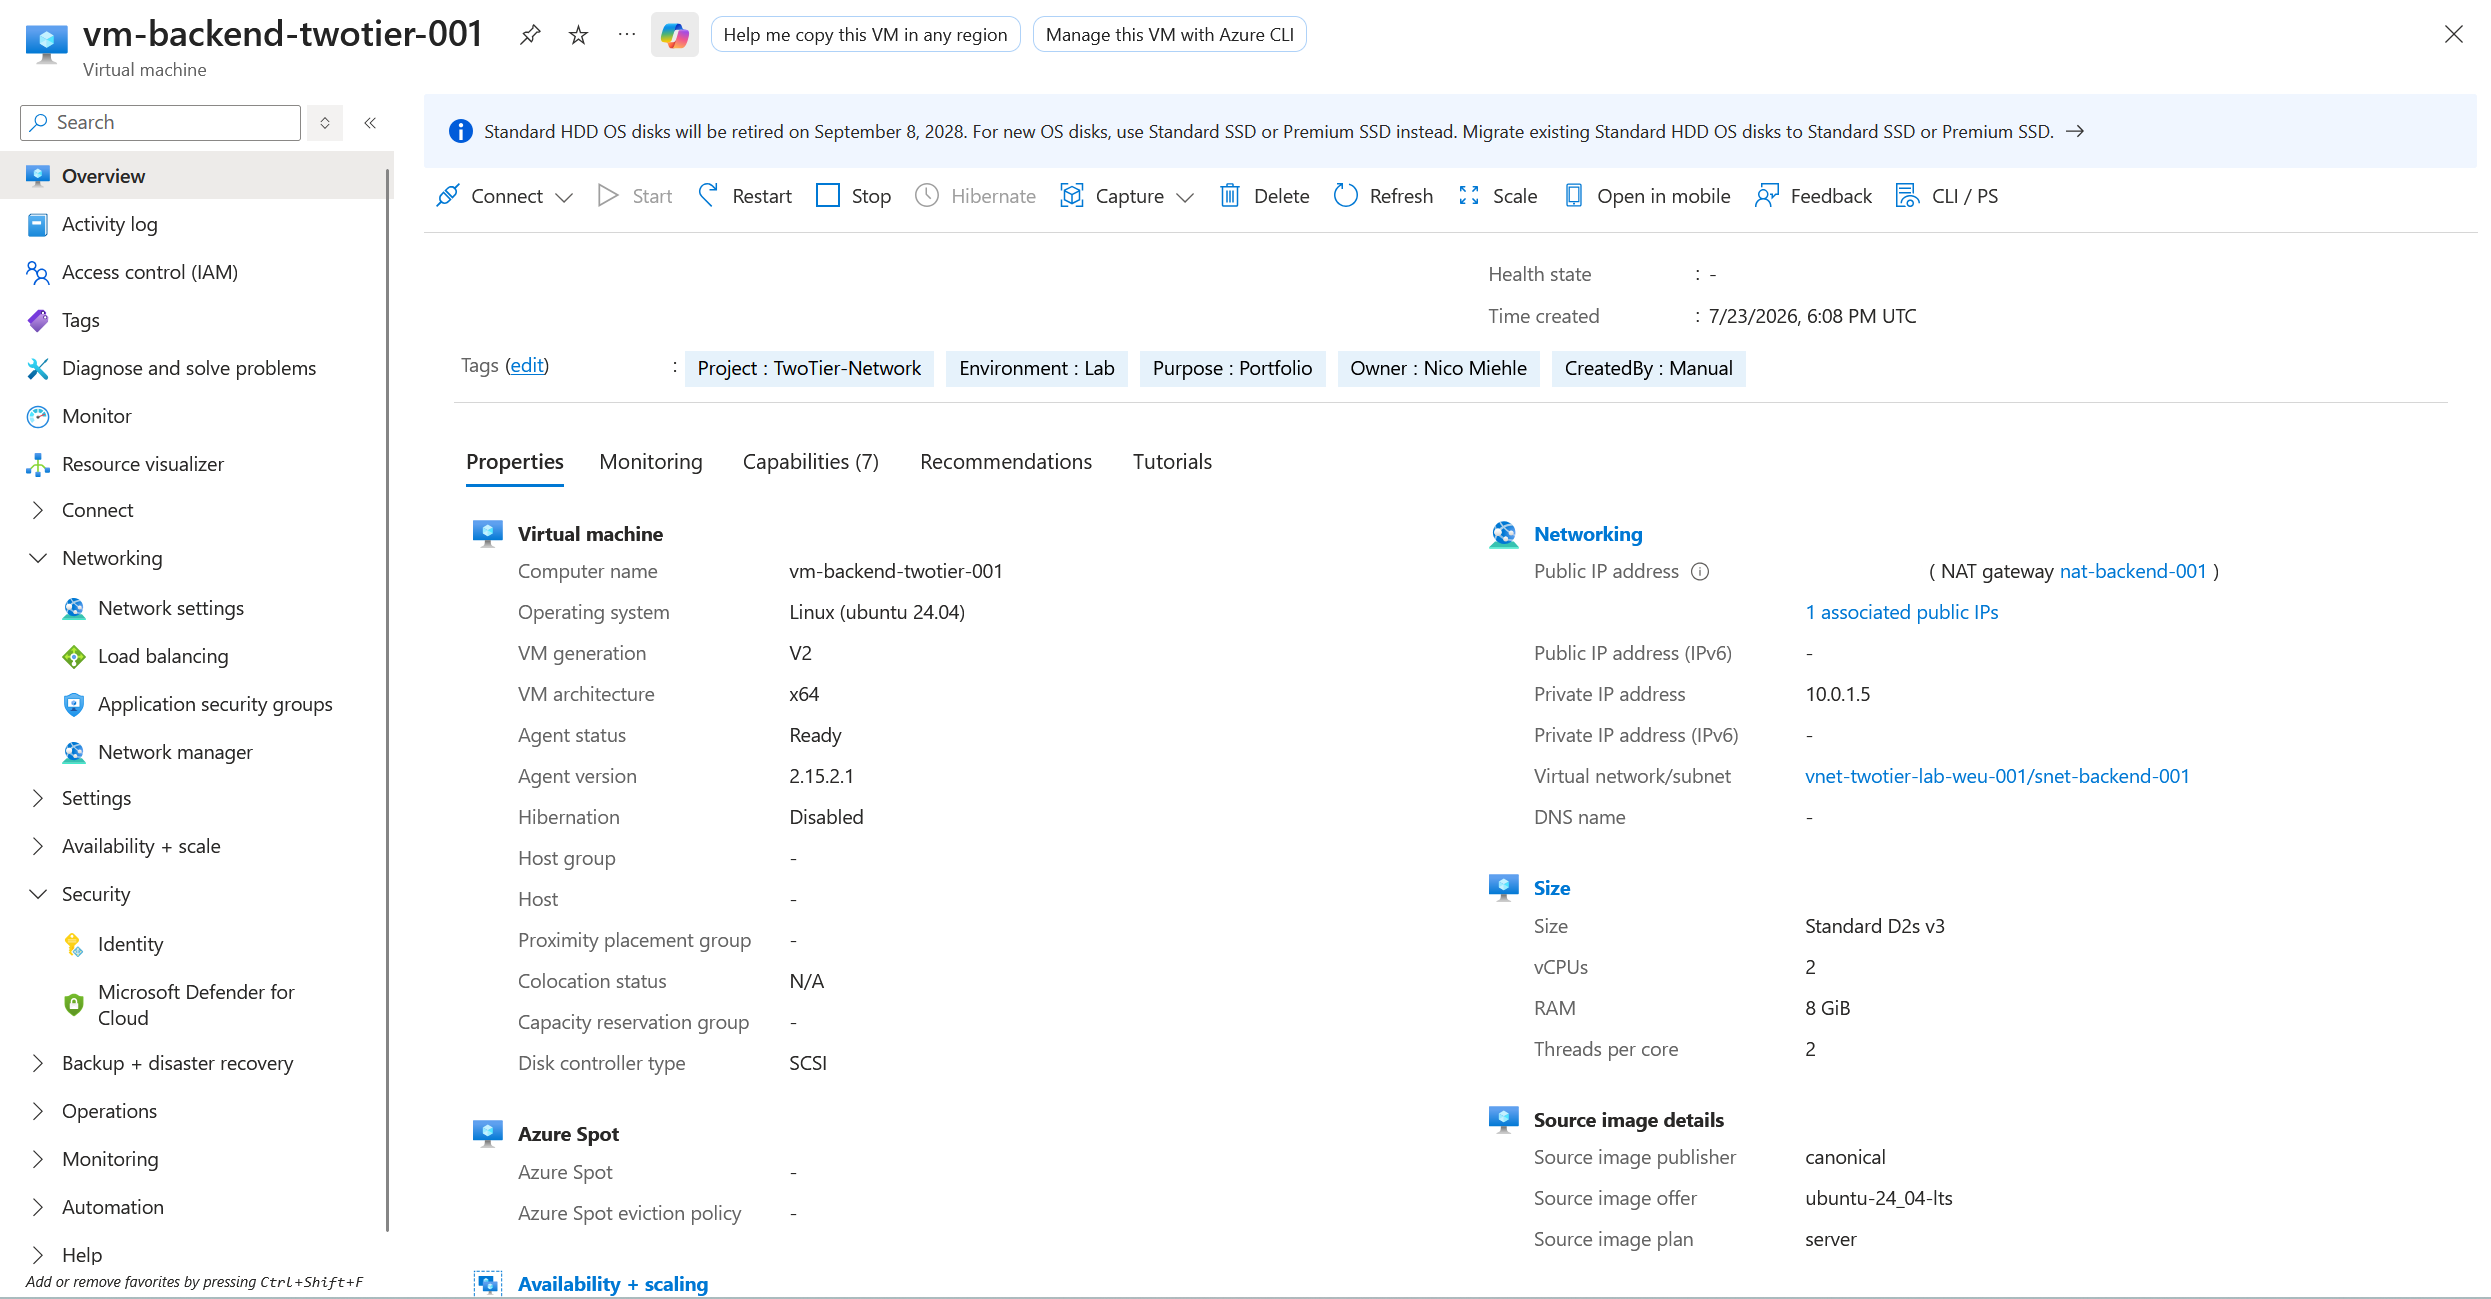The width and height of the screenshot is (2491, 1299).
Task: Collapse the sidebar menu with double chevron
Action: point(370,123)
